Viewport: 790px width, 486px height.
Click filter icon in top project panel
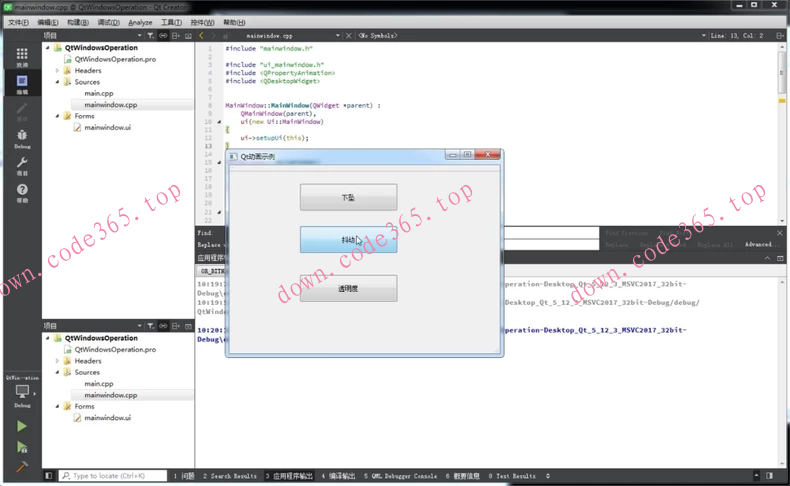pos(150,36)
